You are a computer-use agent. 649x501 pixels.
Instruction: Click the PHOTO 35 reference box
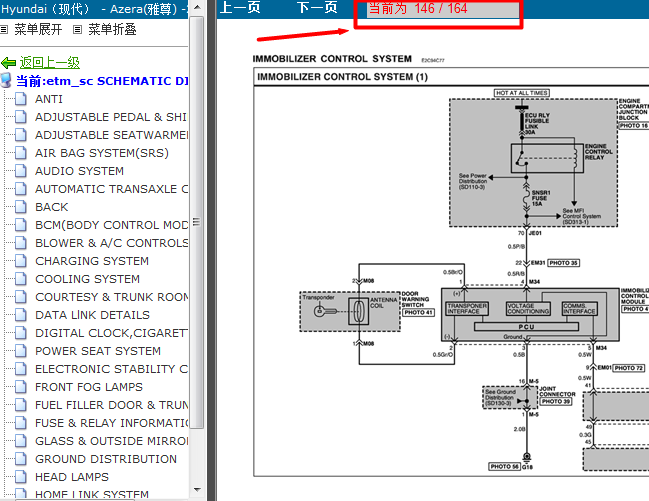[563, 263]
